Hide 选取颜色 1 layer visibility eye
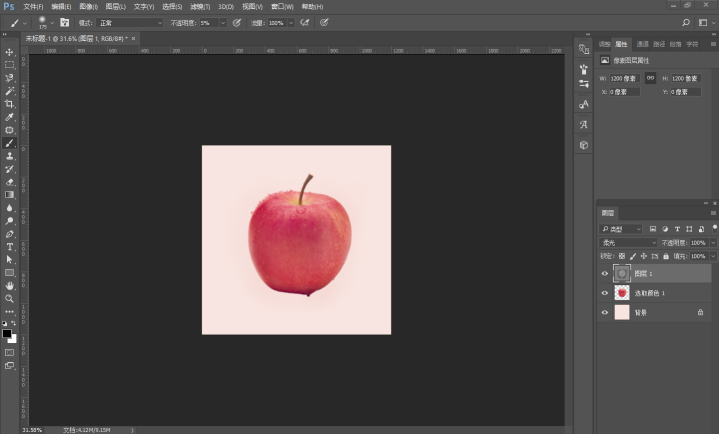719x434 pixels. point(604,293)
